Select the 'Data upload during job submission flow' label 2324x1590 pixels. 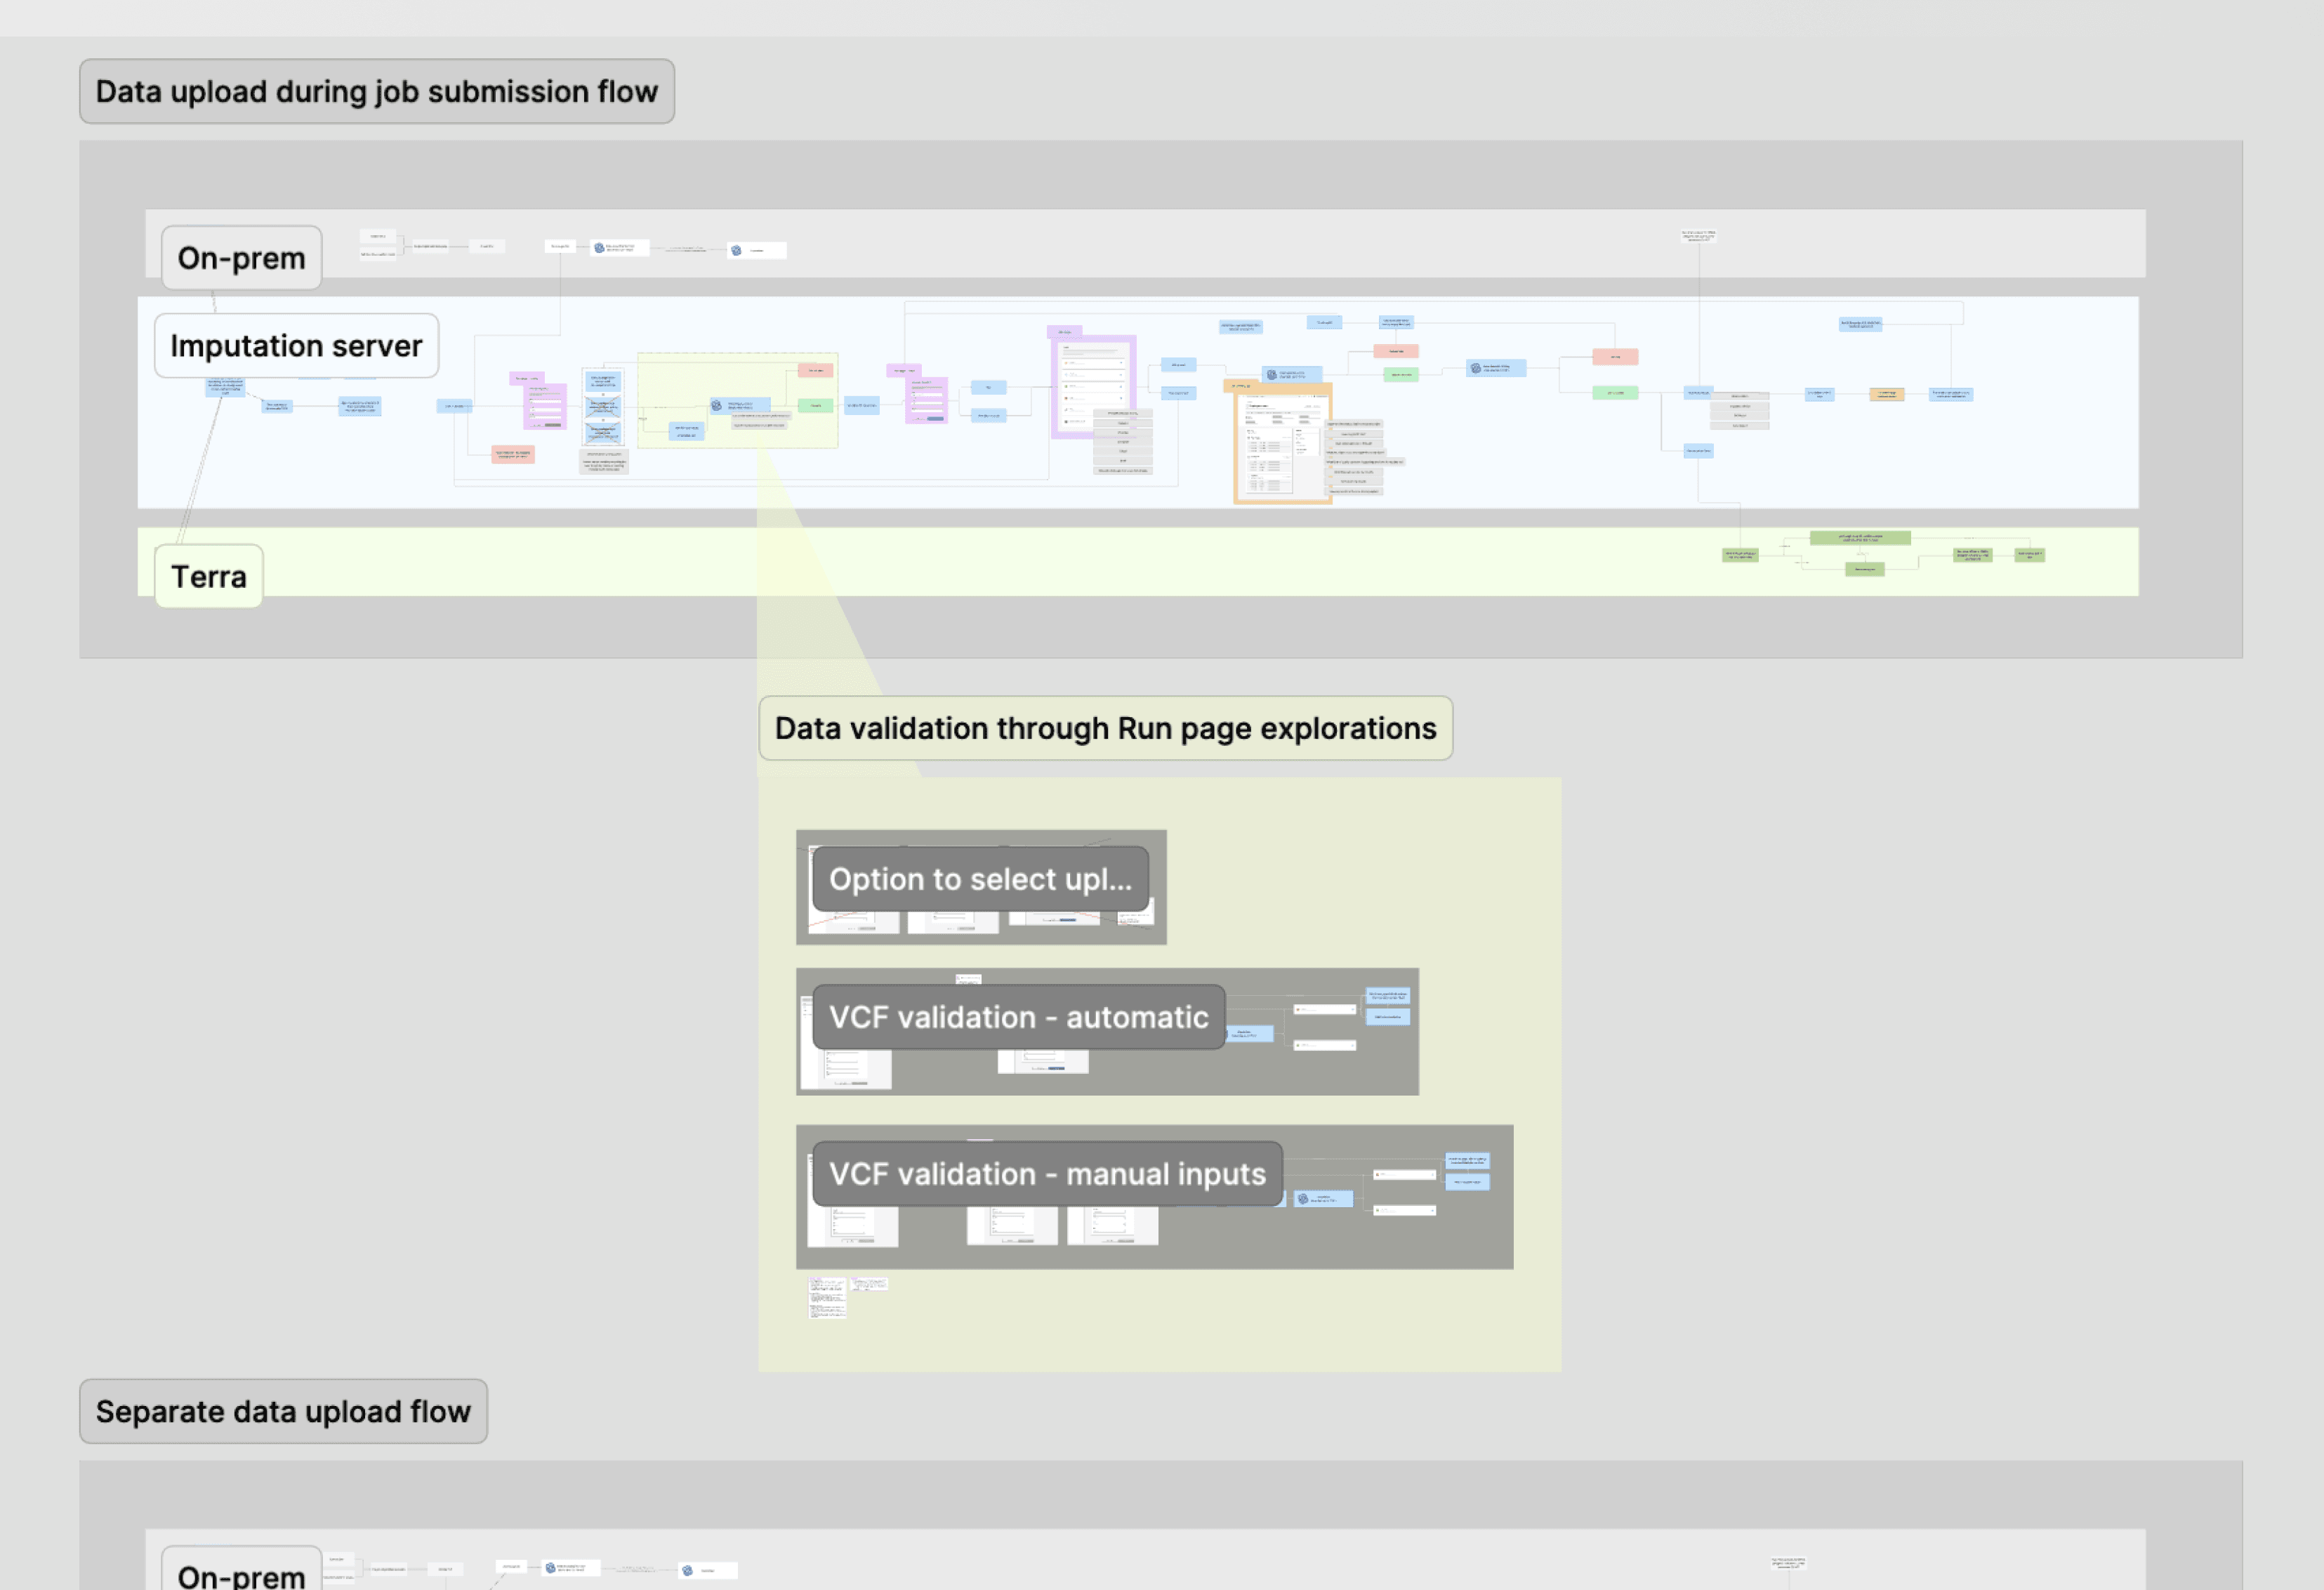click(376, 92)
